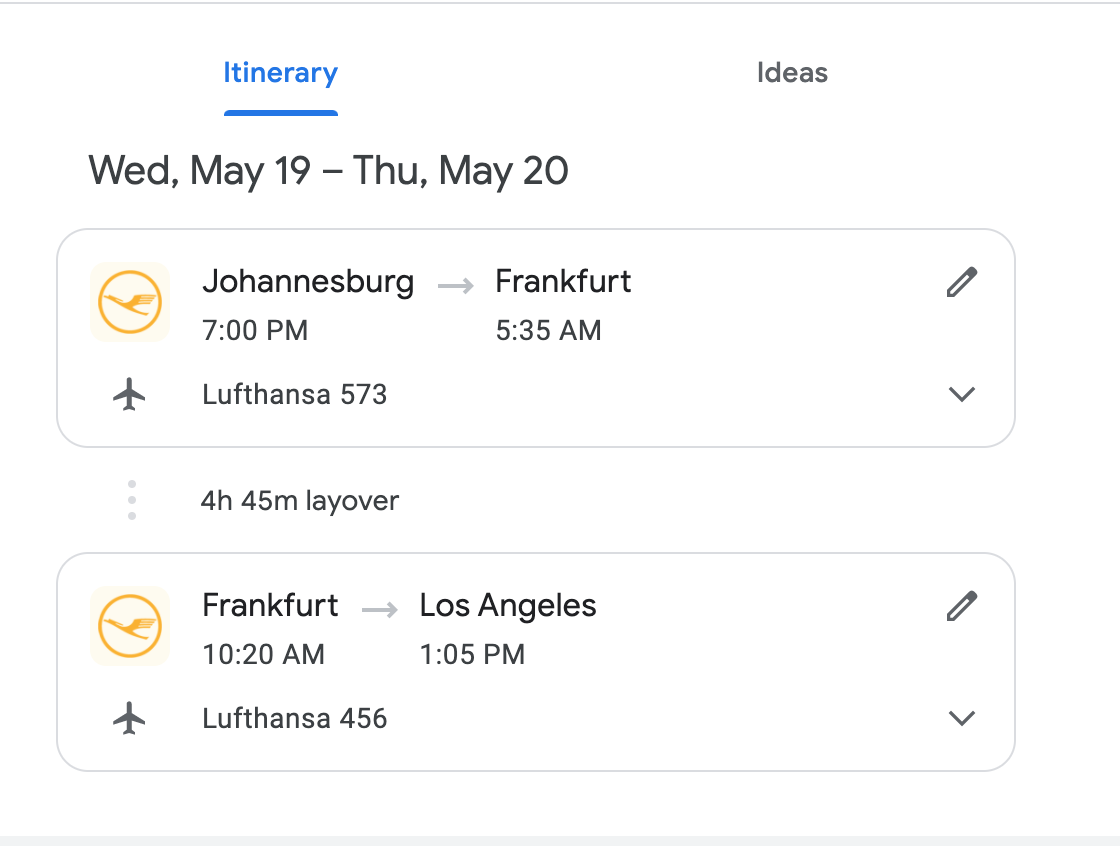Select the Wed, May 19 – Thu, May 20 heading

328,170
